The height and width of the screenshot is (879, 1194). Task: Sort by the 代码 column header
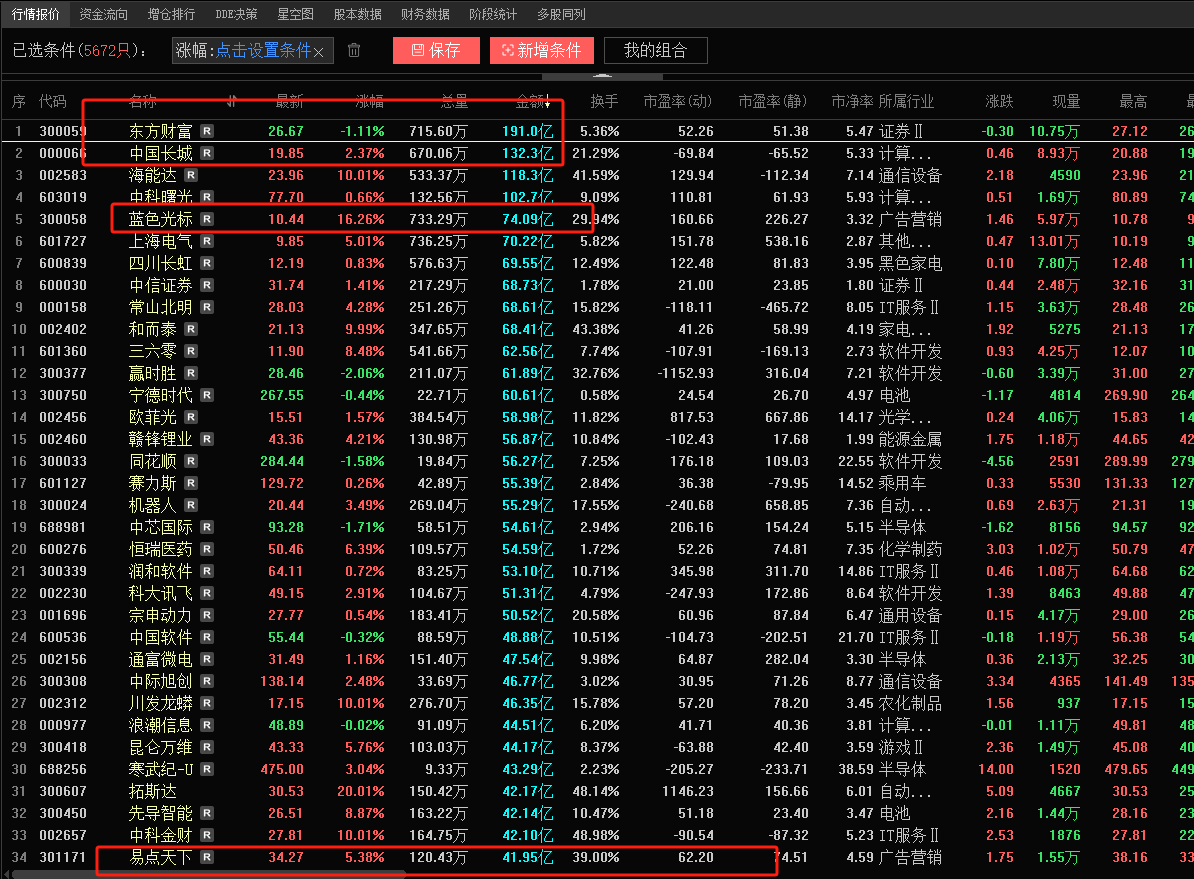coord(53,101)
